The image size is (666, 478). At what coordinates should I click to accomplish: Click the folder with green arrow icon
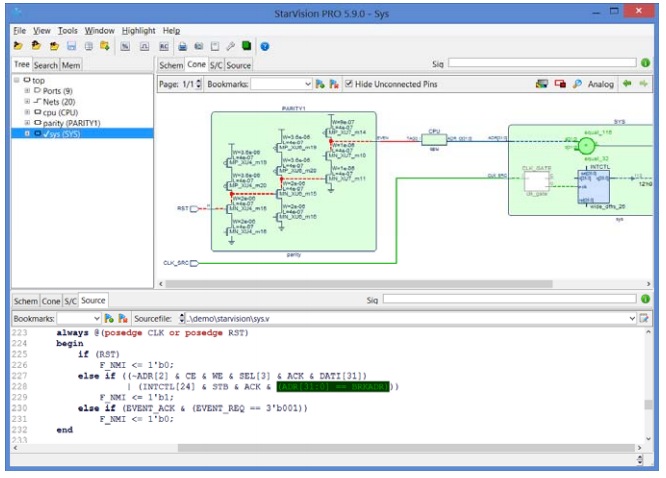click(105, 46)
